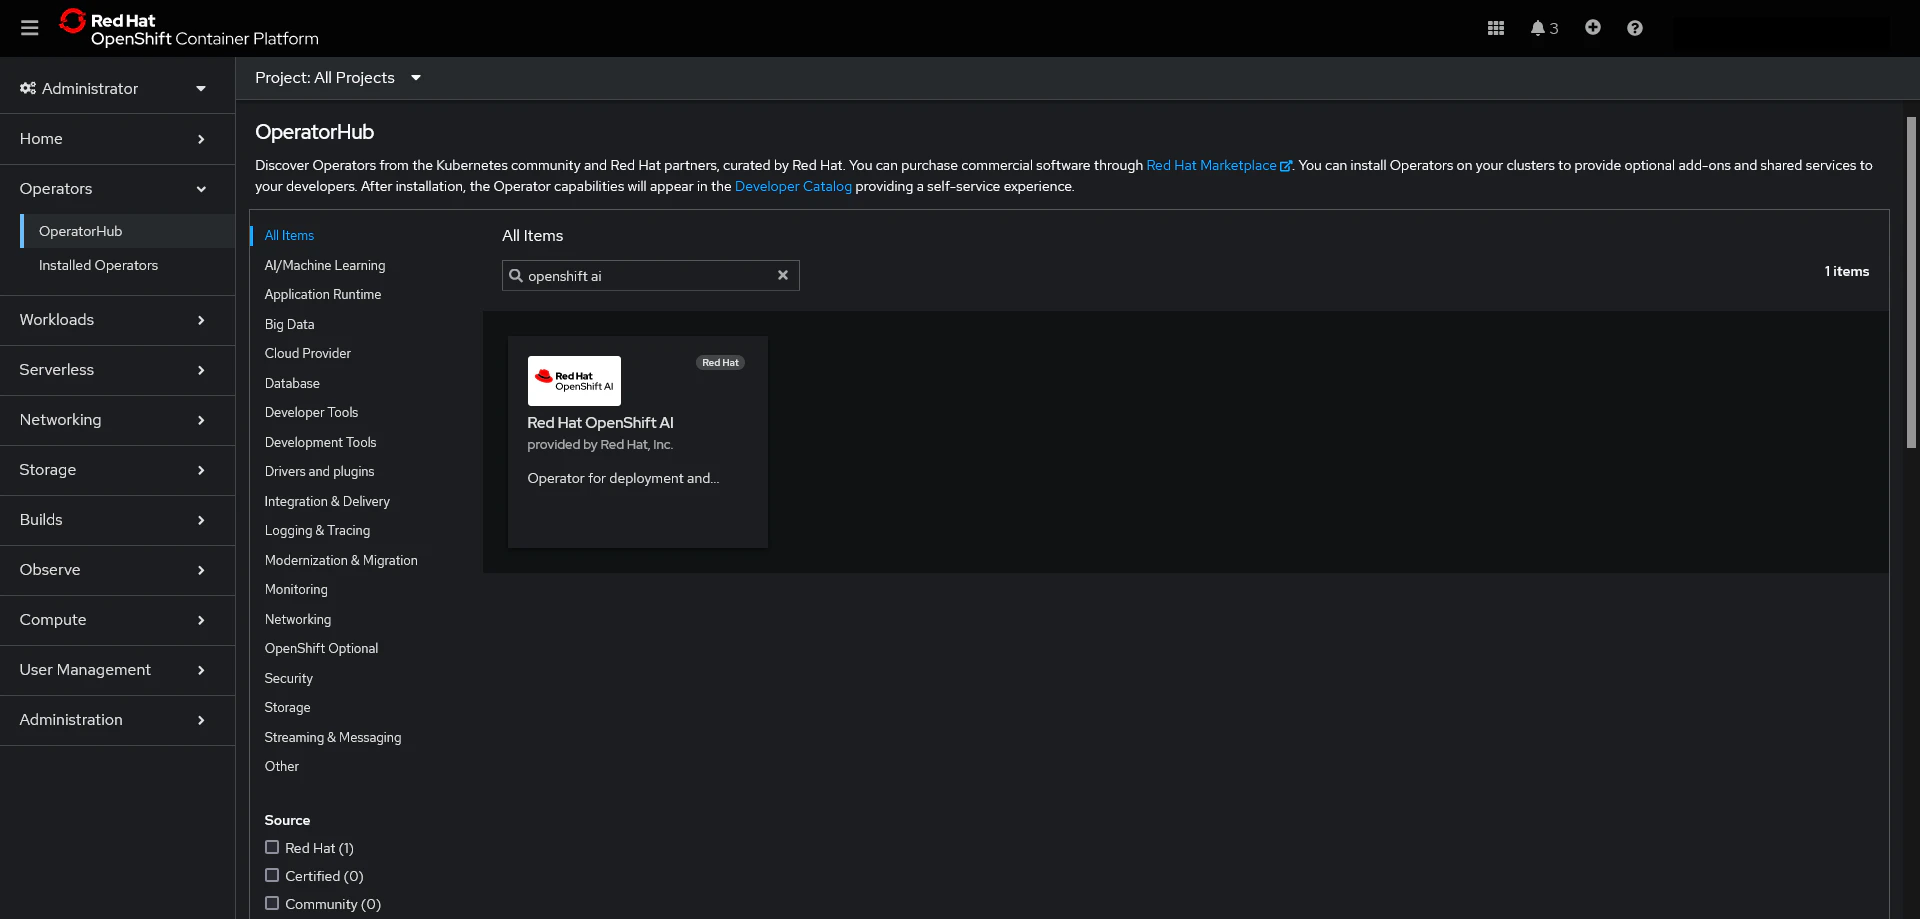The width and height of the screenshot is (1920, 919).
Task: Open the application launcher grid
Action: click(1496, 28)
